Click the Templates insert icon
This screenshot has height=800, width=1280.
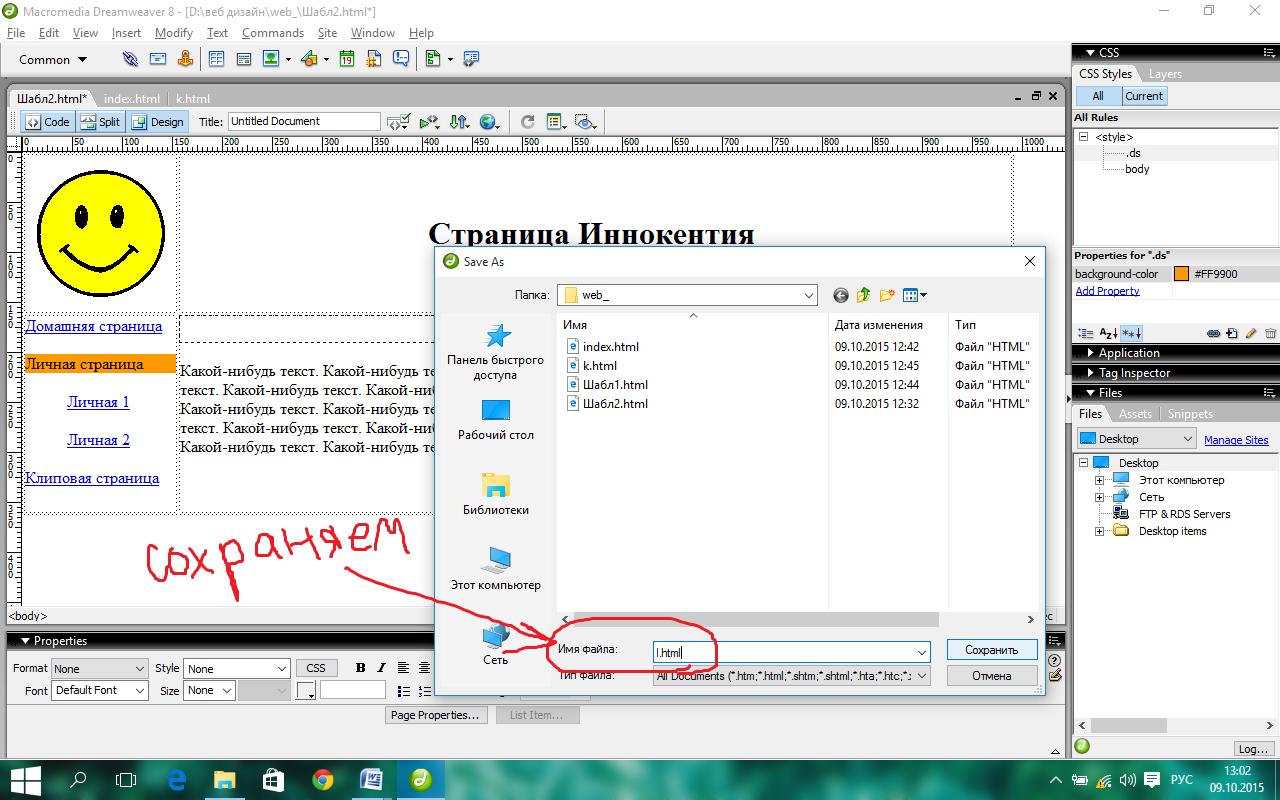tap(433, 60)
